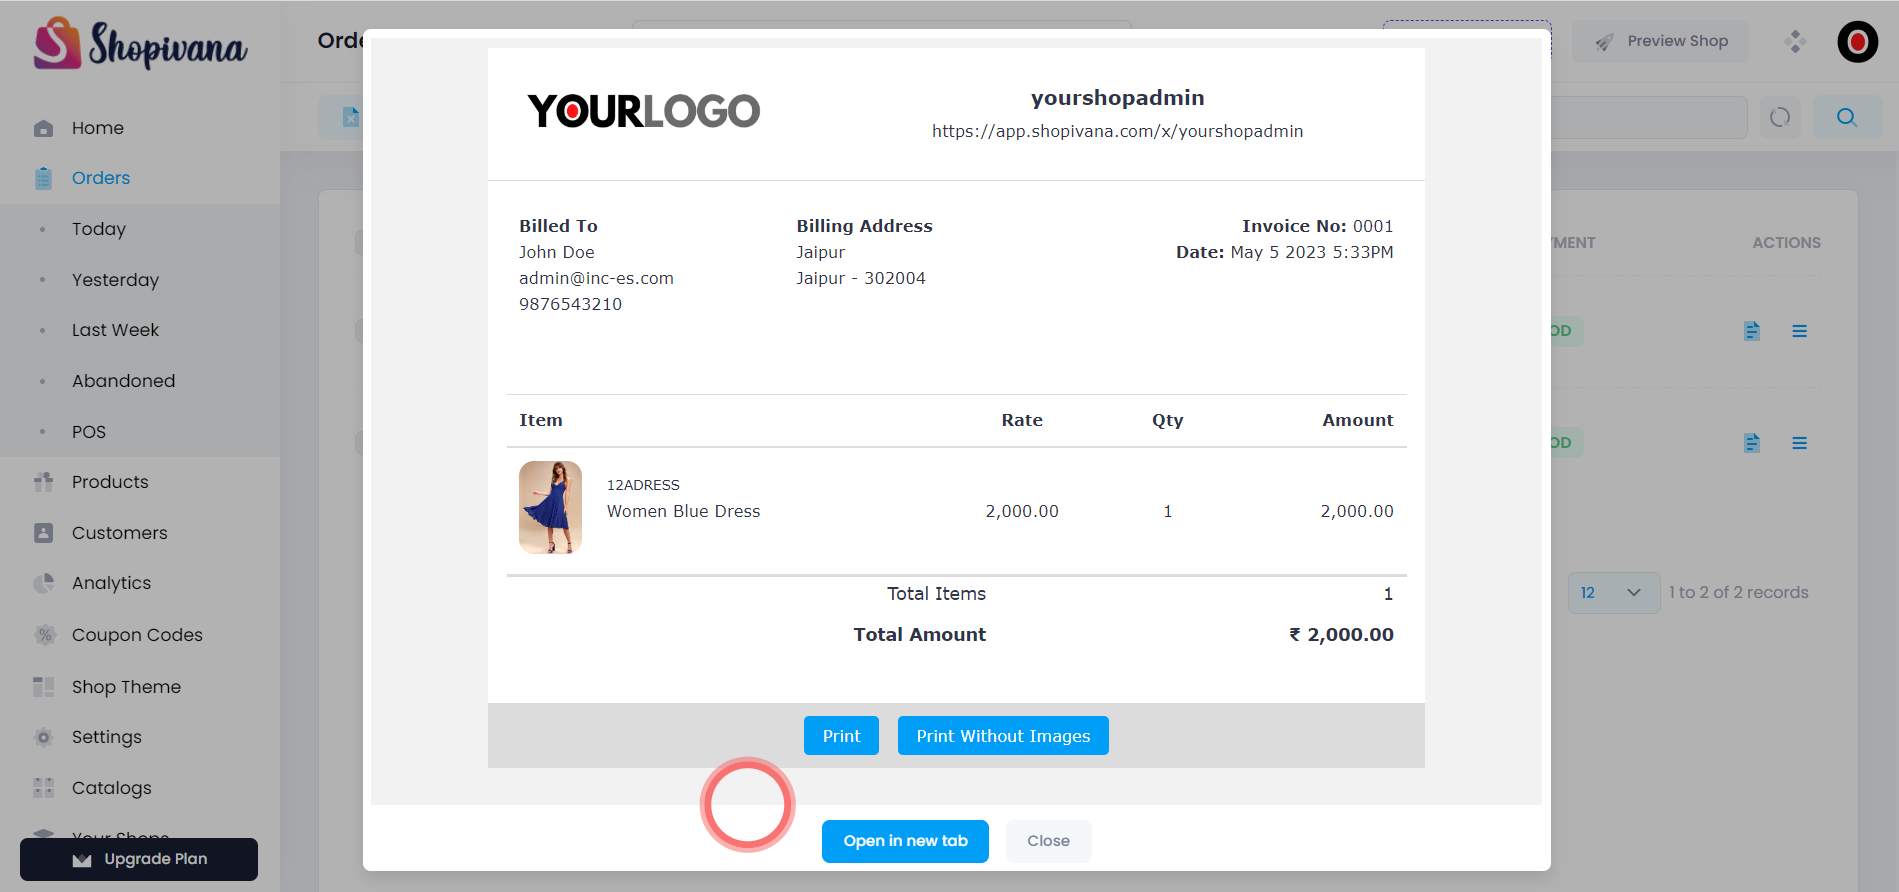Click Print Without Images button
1899x892 pixels.
click(x=1003, y=736)
